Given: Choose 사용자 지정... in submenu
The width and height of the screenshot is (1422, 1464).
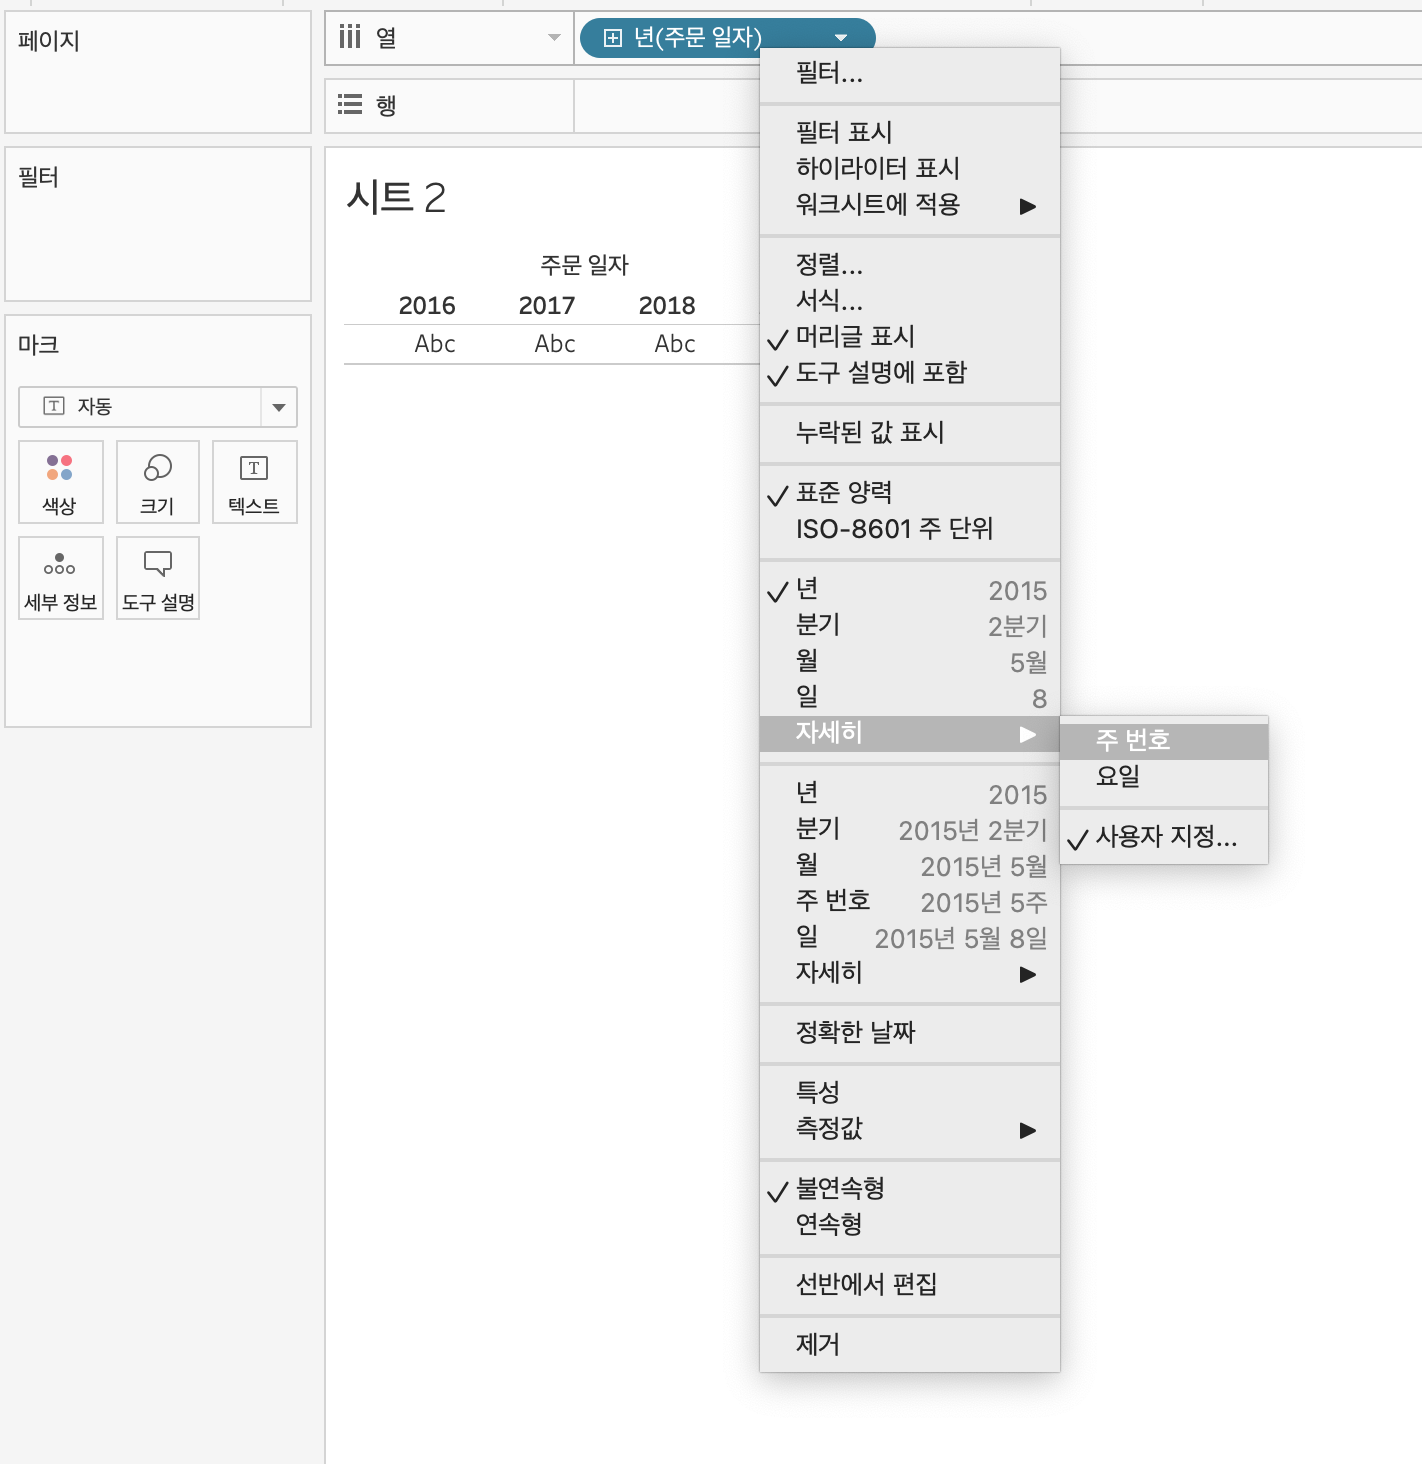Looking at the screenshot, I should [1164, 837].
